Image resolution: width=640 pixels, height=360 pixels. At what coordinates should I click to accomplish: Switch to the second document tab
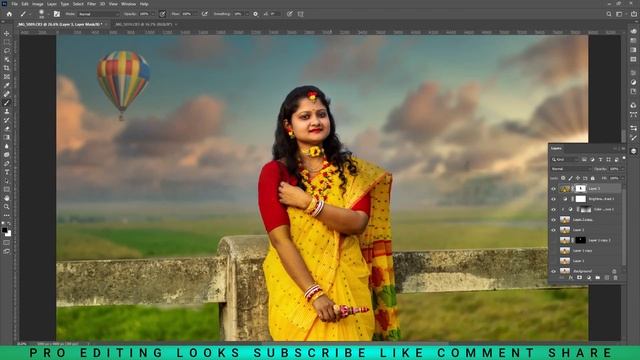tap(144, 24)
